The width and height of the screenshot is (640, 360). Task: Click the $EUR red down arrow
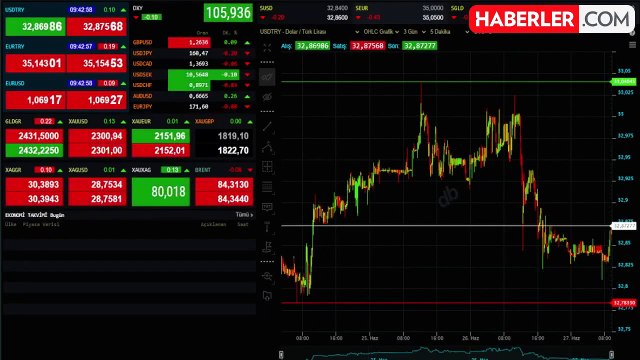(x=358, y=18)
